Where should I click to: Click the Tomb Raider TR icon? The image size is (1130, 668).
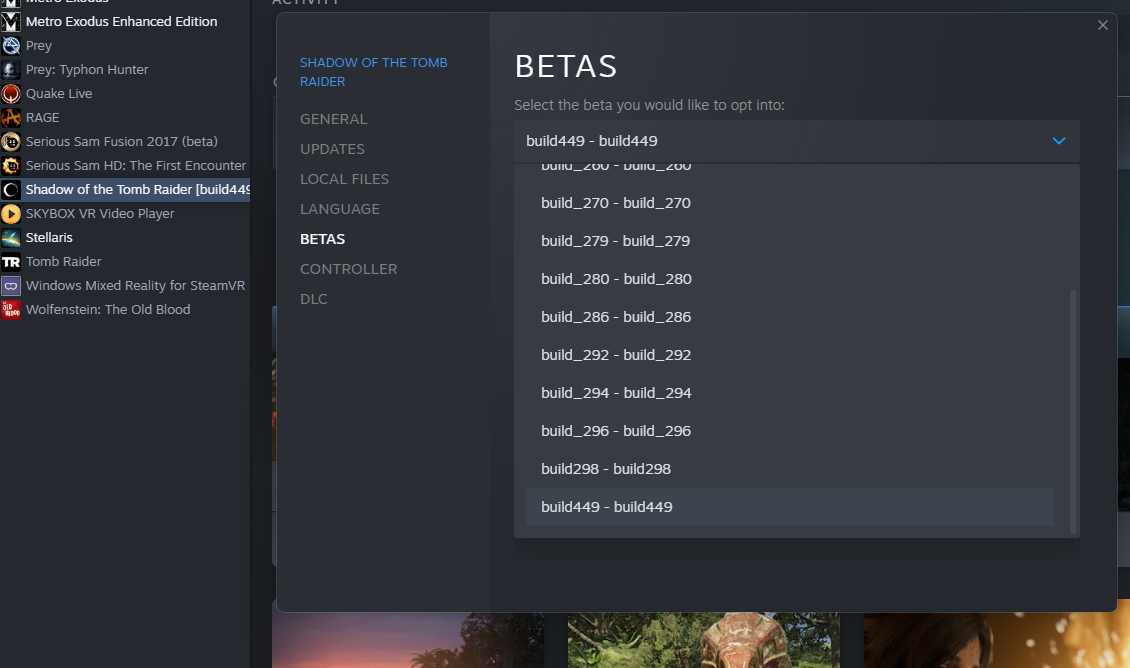click(x=11, y=262)
